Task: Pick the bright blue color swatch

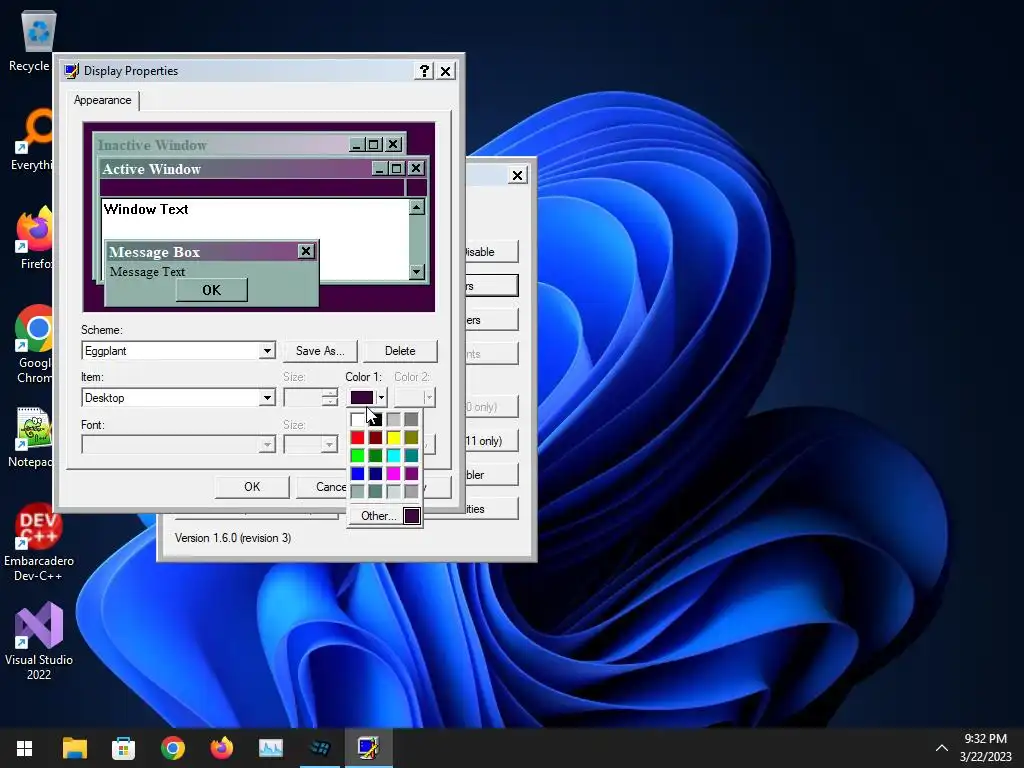Action: tap(357, 473)
